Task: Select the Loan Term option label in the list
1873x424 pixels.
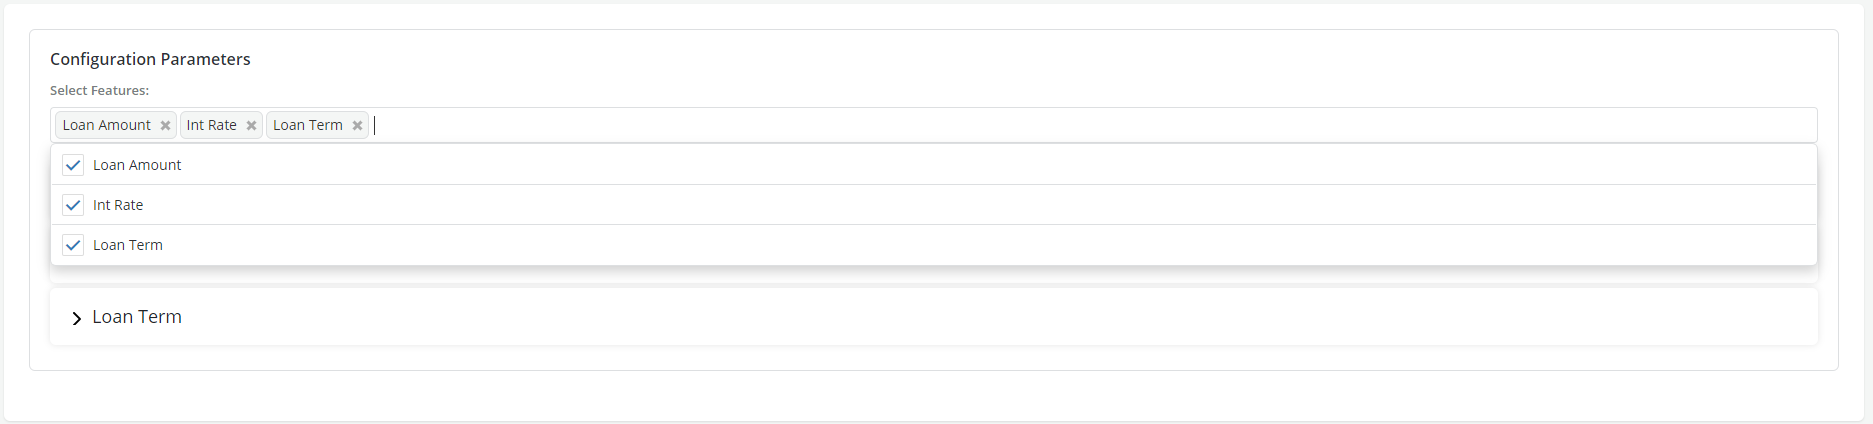Action: pos(128,245)
